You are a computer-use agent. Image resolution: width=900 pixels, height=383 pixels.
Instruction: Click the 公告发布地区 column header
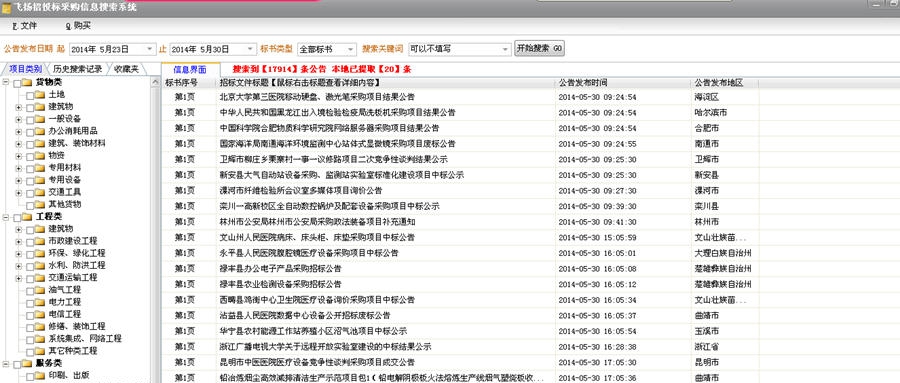click(726, 83)
